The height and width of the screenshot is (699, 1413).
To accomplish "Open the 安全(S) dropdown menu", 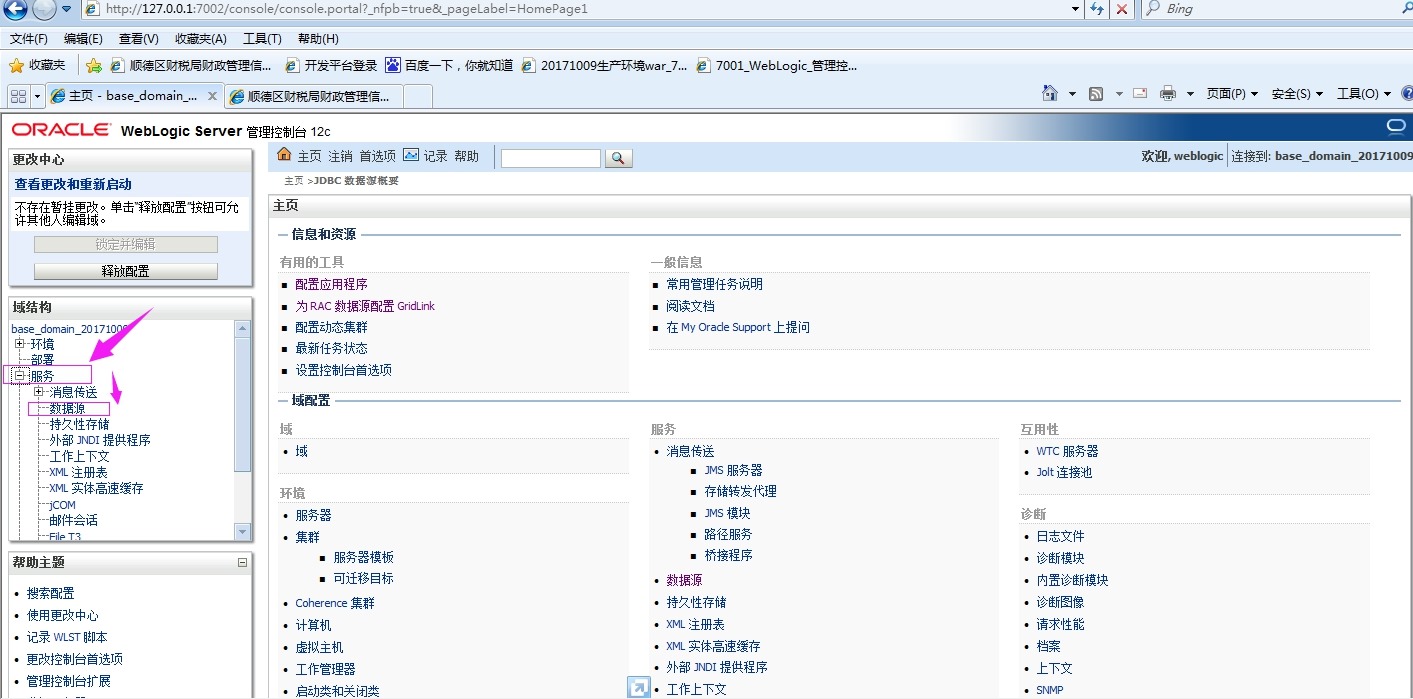I will click(1297, 94).
